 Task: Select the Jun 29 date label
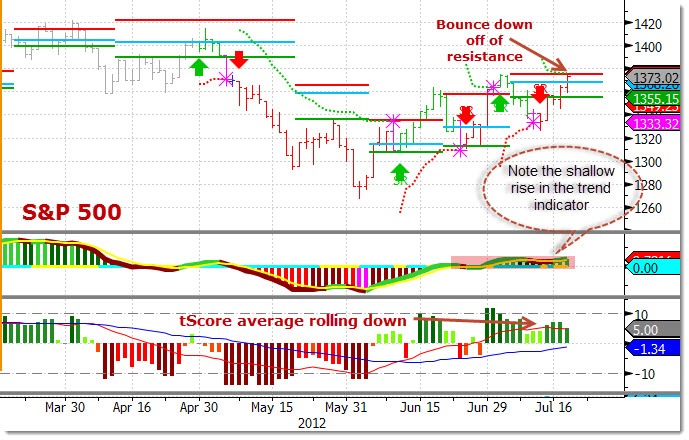pyautogui.click(x=486, y=407)
